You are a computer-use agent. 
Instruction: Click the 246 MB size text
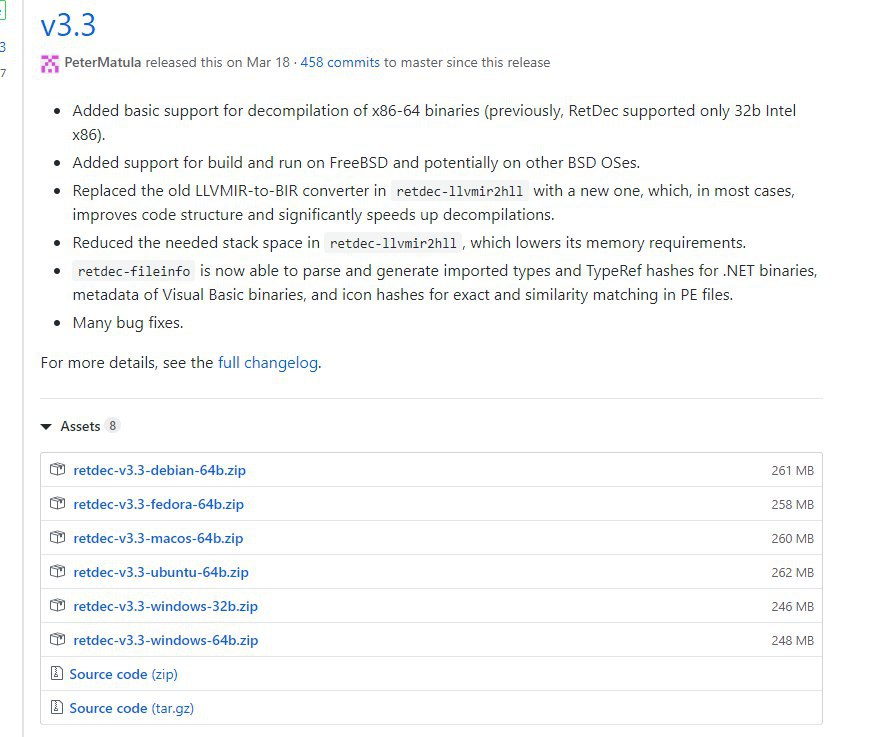[x=792, y=607]
